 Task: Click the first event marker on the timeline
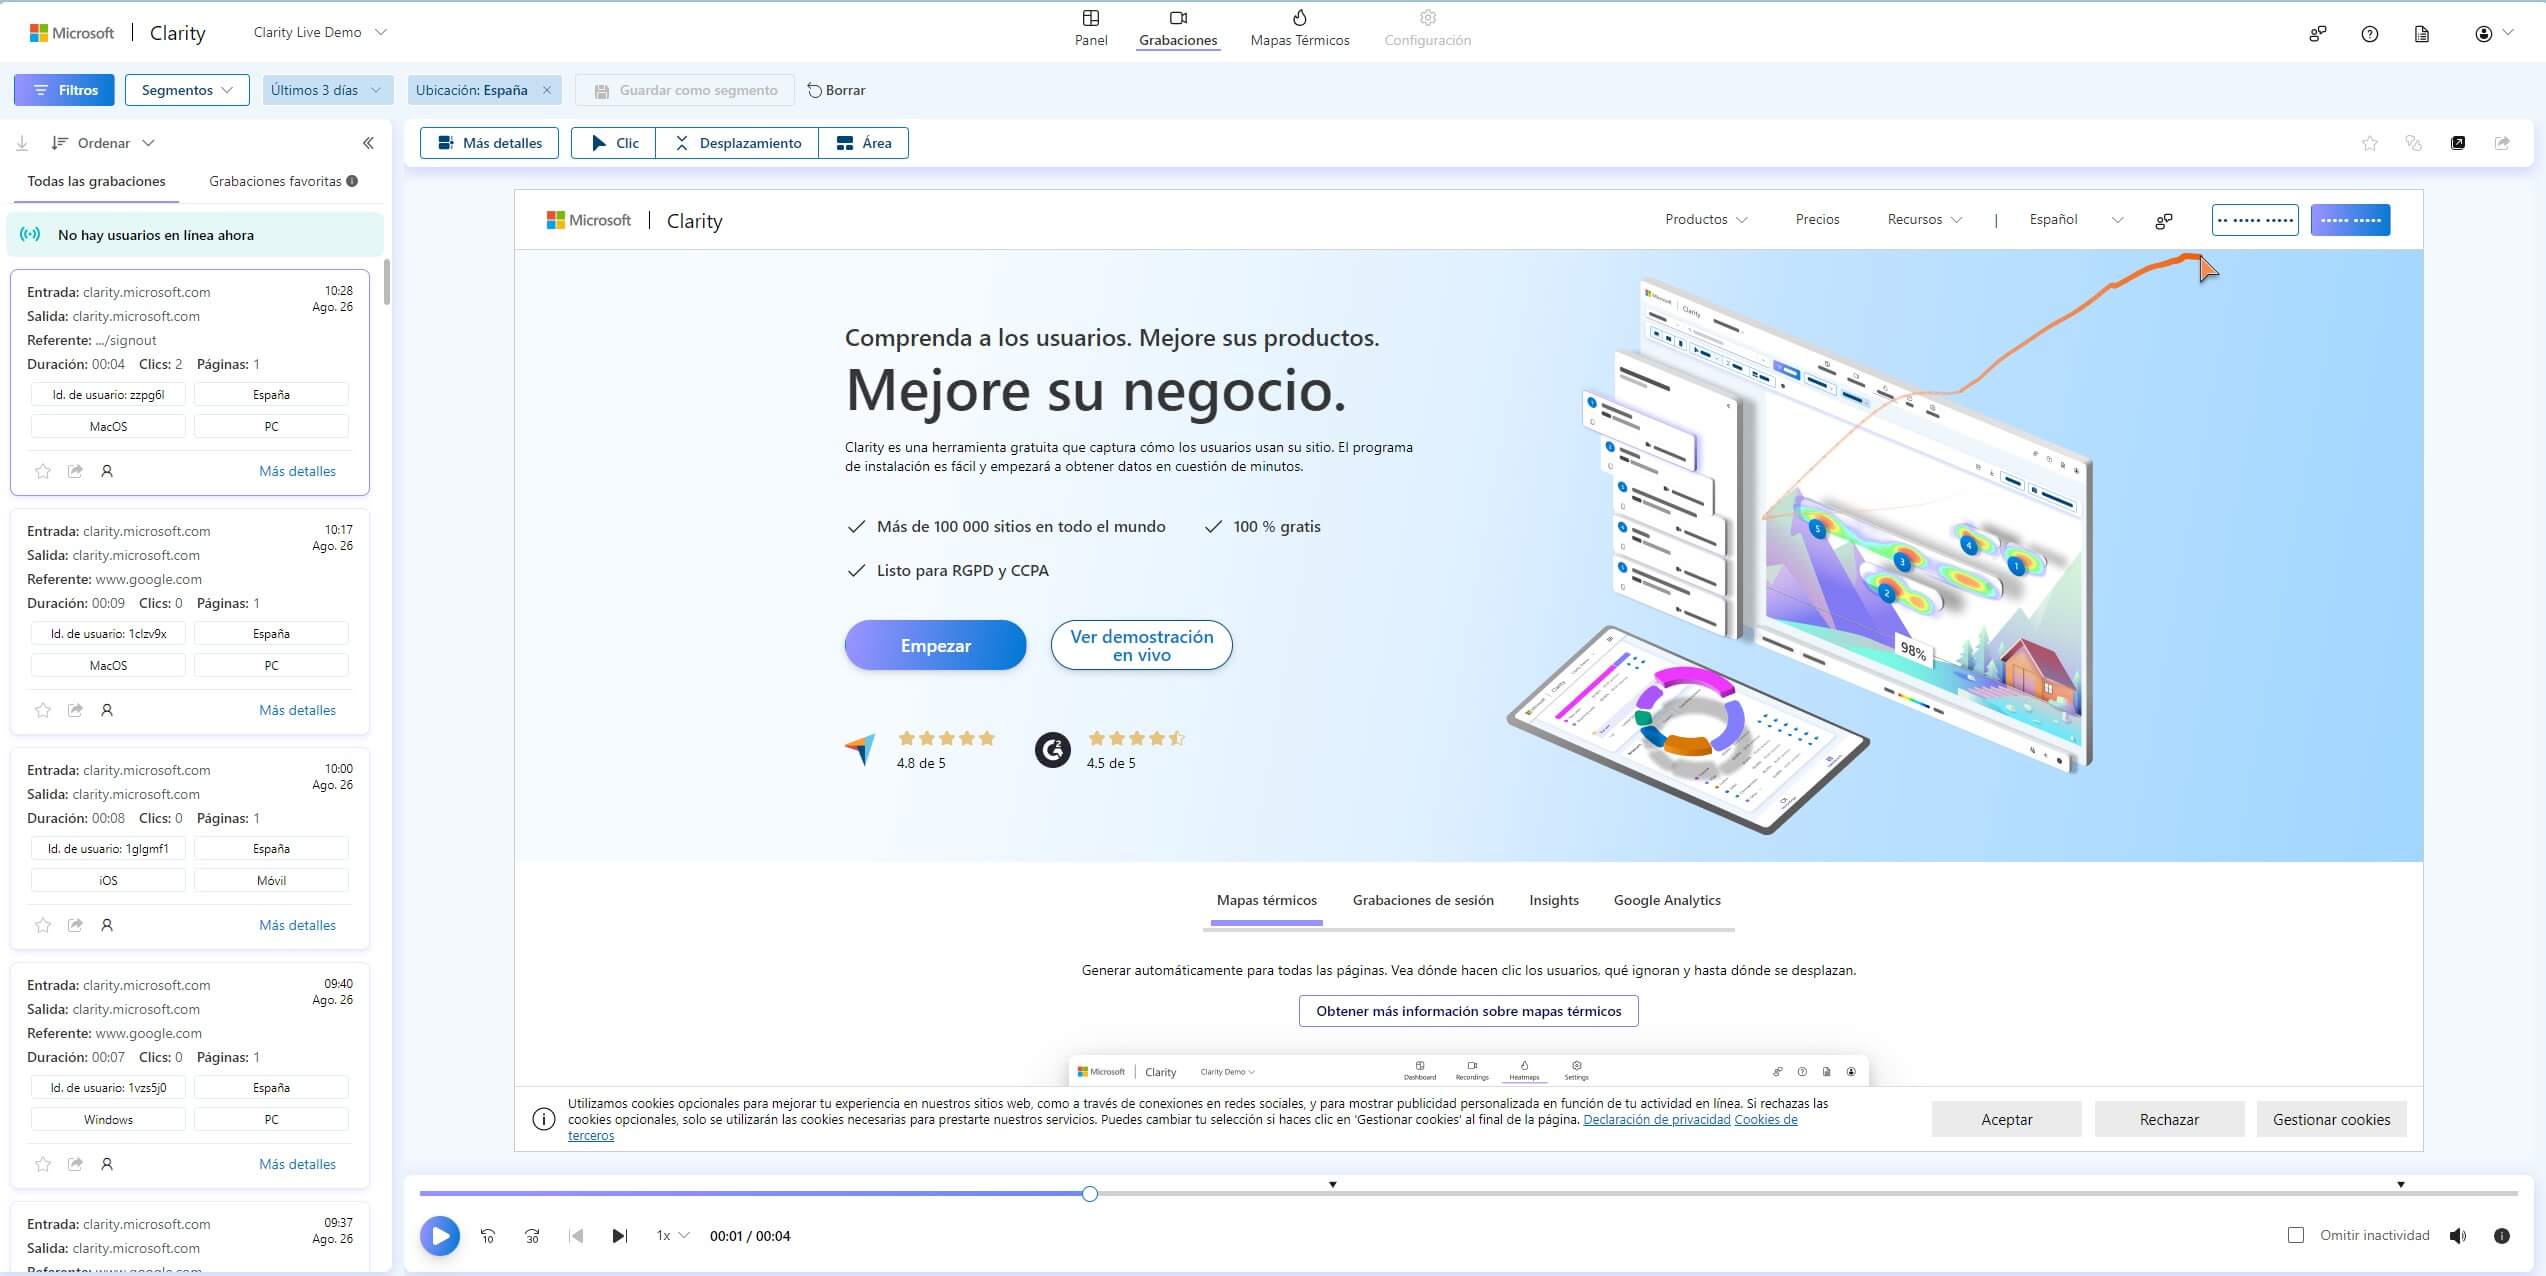[1332, 1184]
